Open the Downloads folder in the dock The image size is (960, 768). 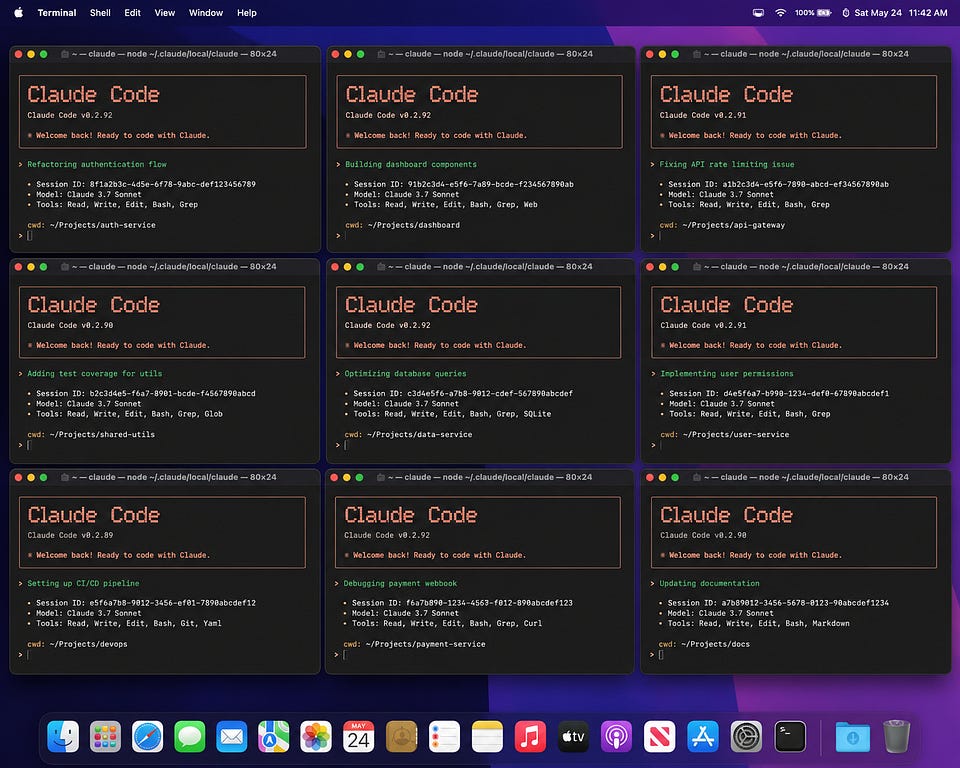click(853, 736)
